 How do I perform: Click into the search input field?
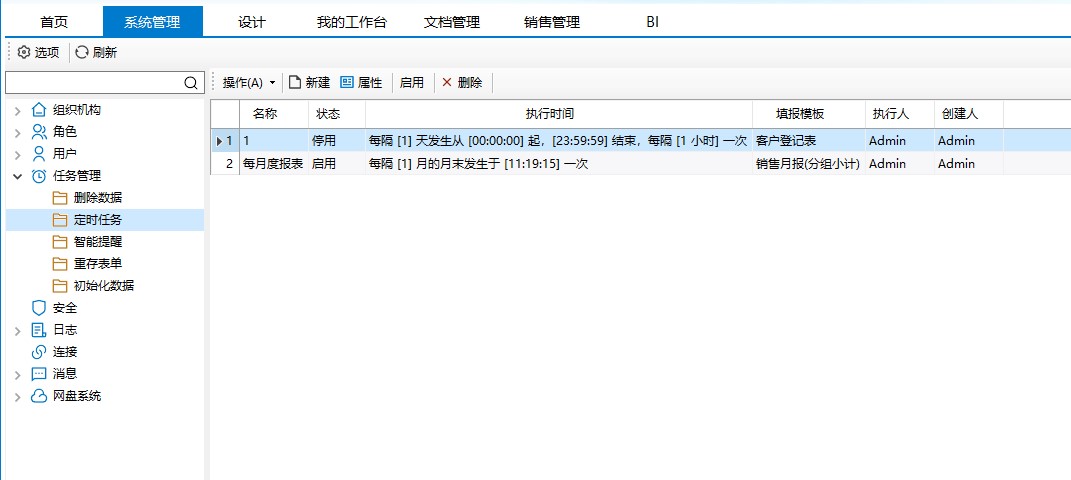click(x=94, y=83)
